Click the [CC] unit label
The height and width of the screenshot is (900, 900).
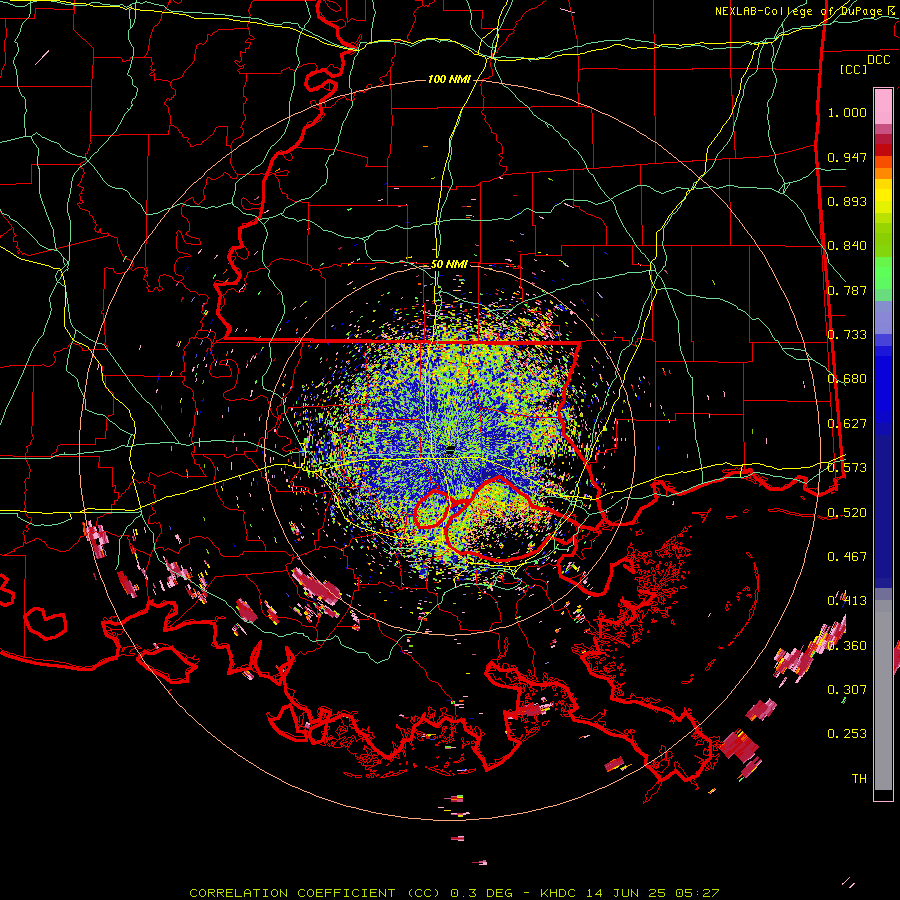coord(854,69)
